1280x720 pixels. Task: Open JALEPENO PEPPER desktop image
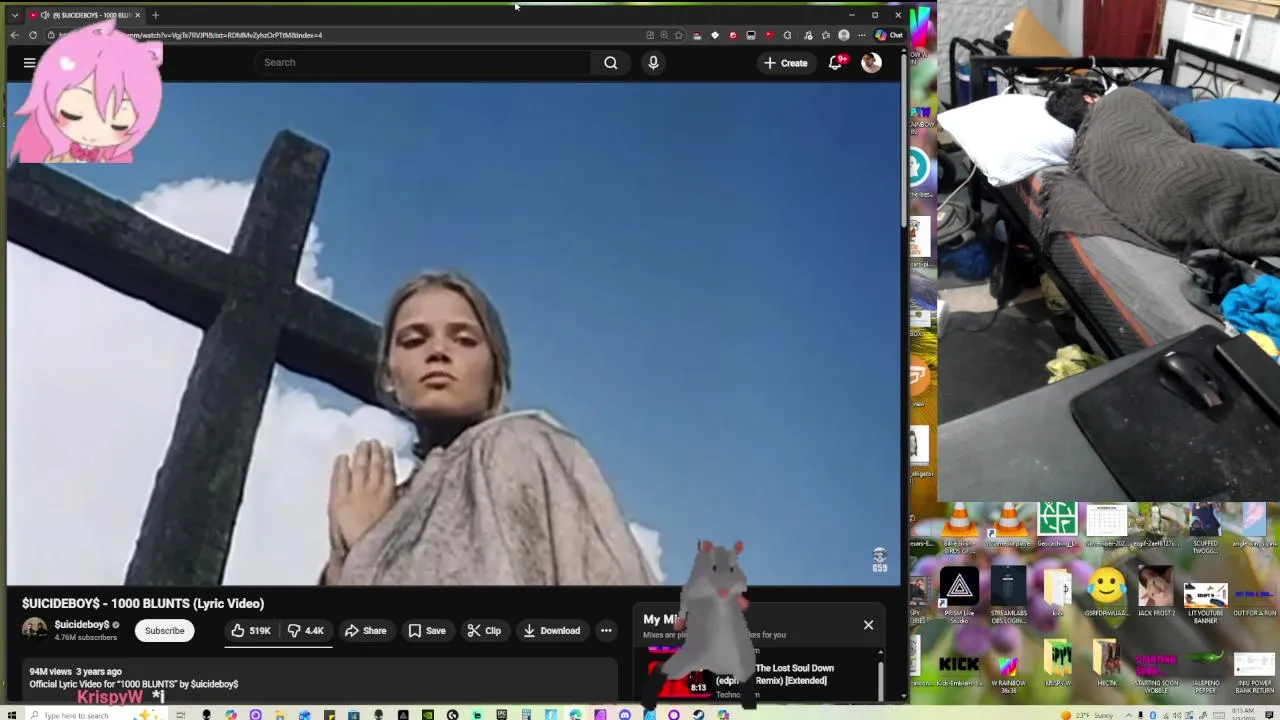click(1205, 669)
